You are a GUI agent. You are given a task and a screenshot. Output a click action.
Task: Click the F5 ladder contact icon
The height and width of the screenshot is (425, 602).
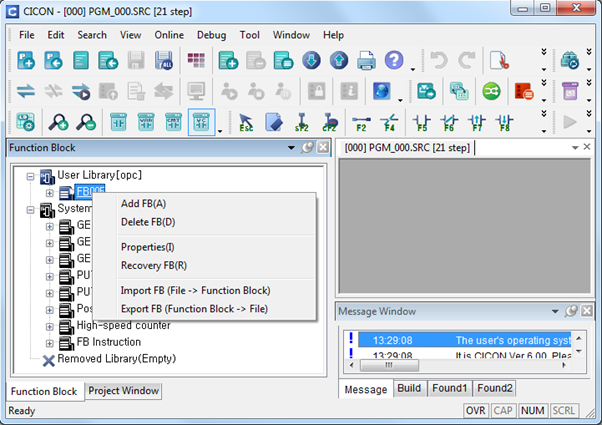[421, 122]
